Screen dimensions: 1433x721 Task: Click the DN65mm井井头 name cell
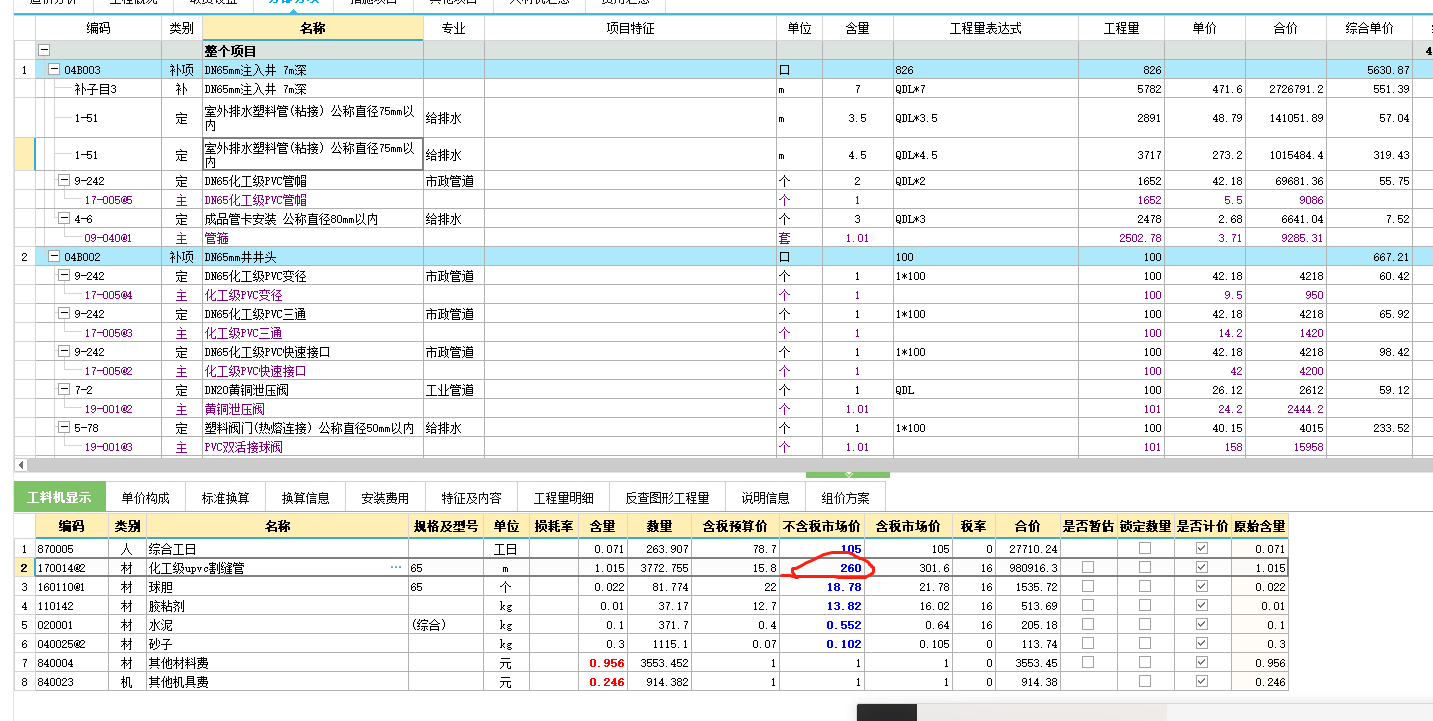pyautogui.click(x=313, y=257)
